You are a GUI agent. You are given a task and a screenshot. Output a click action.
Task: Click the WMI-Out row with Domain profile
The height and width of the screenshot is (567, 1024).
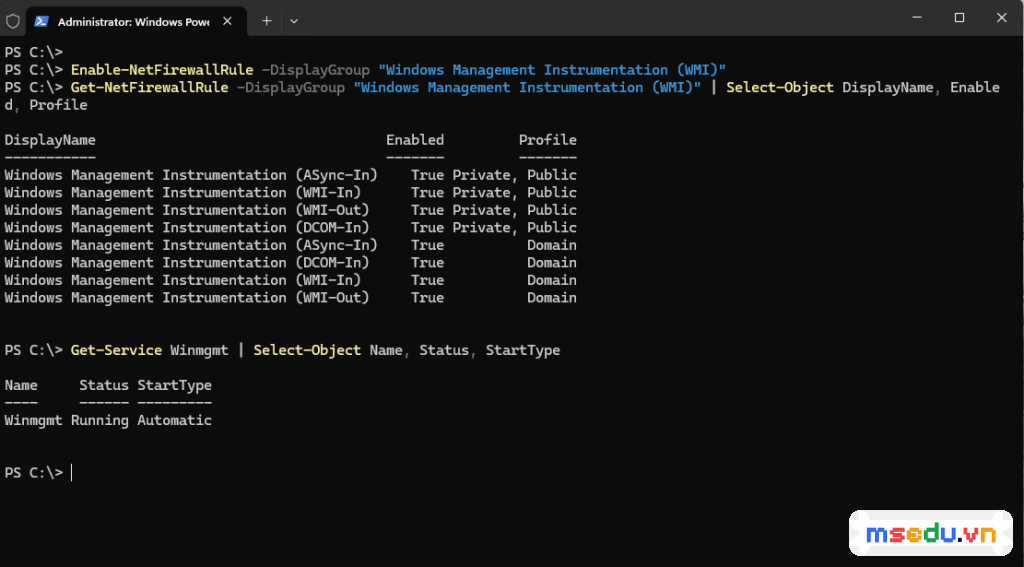pos(291,298)
